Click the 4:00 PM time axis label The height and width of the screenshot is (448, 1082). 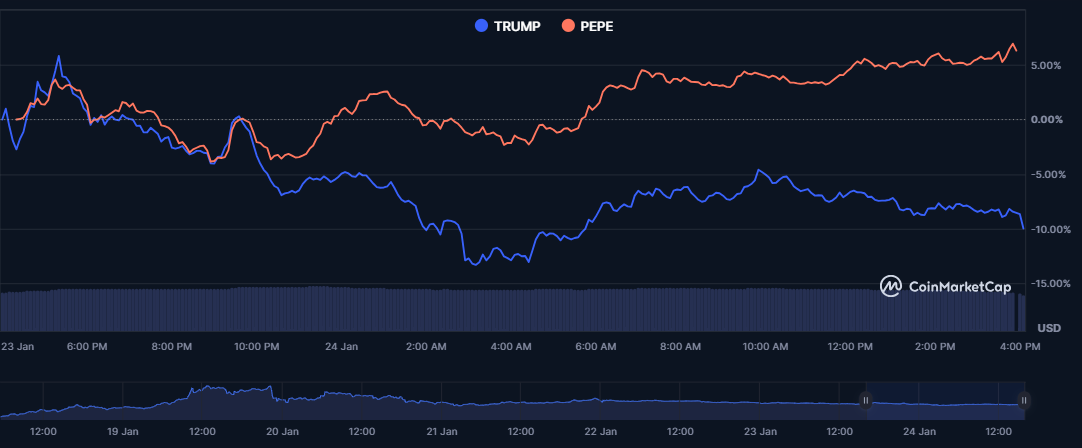click(1020, 347)
